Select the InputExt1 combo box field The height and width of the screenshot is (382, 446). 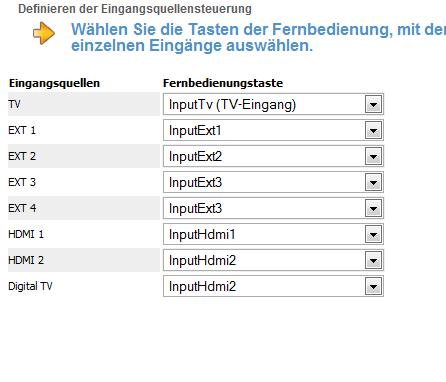[273, 130]
